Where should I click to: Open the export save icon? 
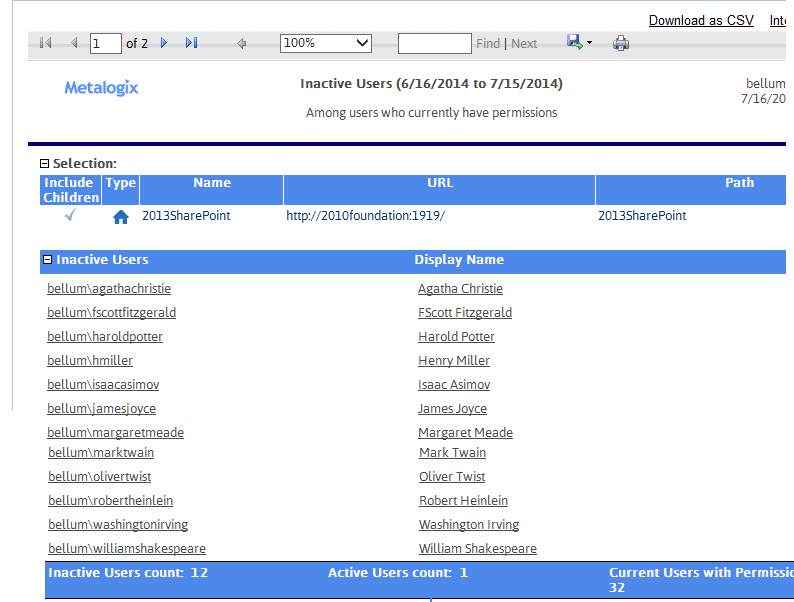pyautogui.click(x=574, y=42)
